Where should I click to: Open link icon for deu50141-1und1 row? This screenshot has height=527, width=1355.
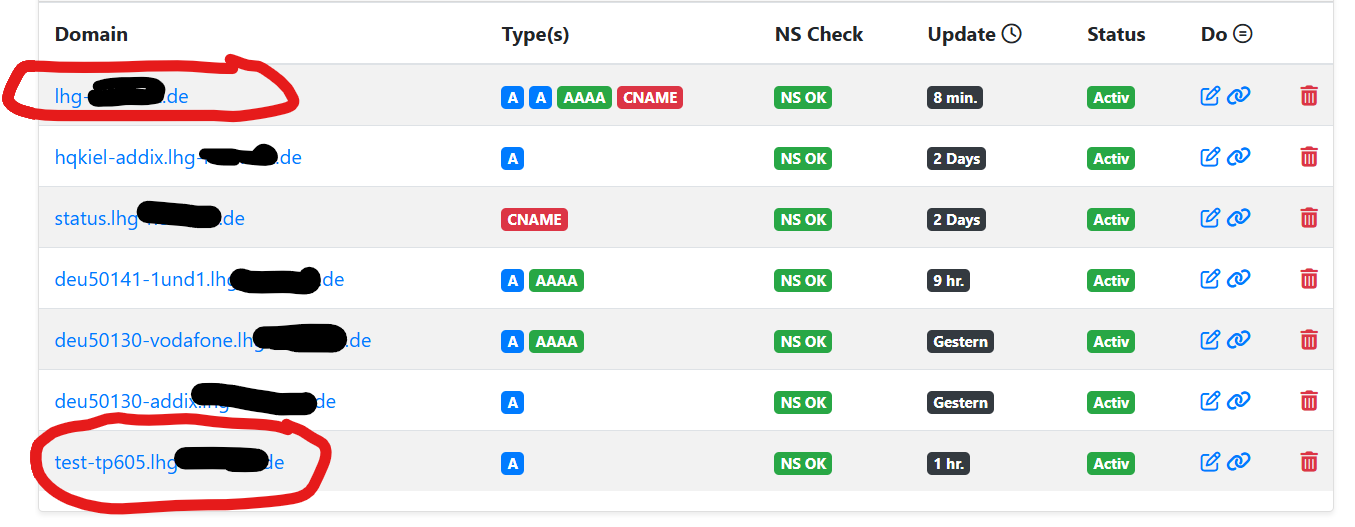1239,279
